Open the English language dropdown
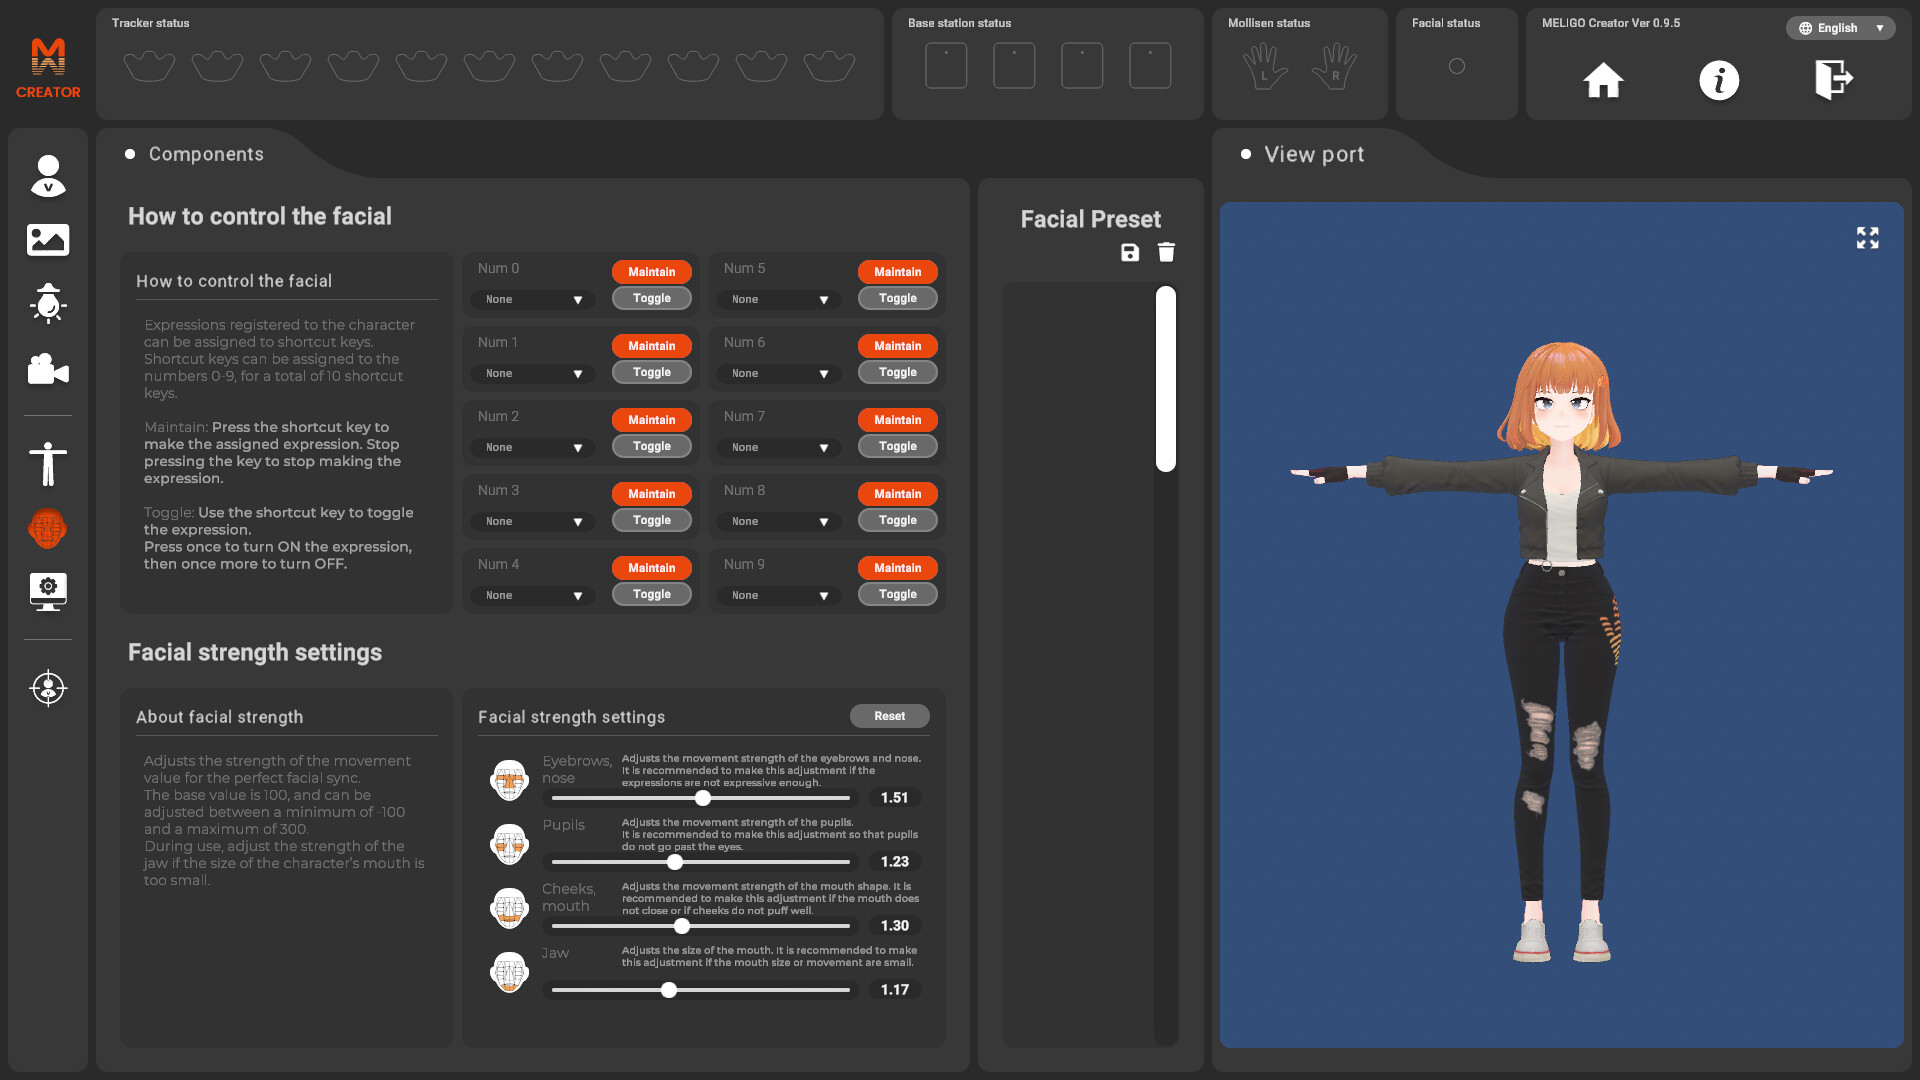Image resolution: width=1920 pixels, height=1080 pixels. (x=1840, y=28)
